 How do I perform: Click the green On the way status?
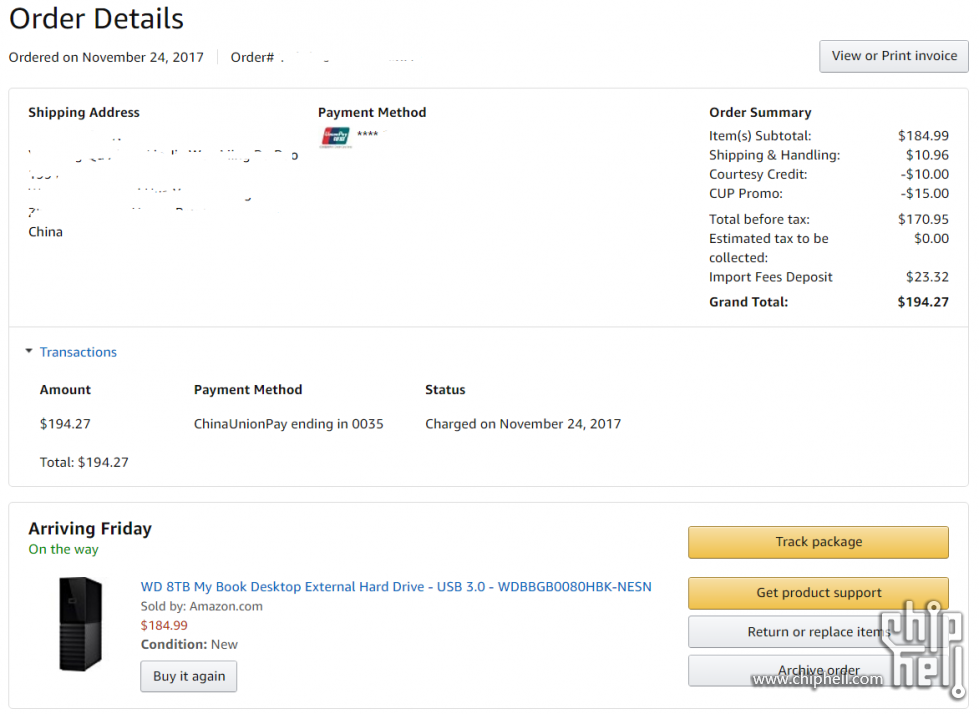pyautogui.click(x=63, y=549)
